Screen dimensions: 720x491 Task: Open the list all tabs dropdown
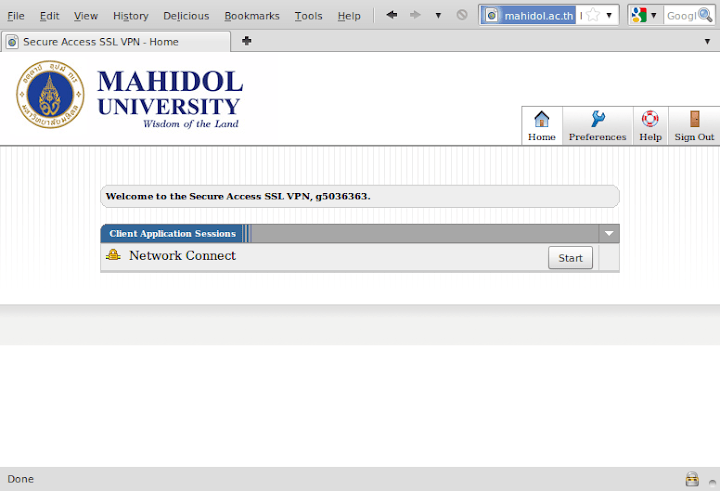707,42
